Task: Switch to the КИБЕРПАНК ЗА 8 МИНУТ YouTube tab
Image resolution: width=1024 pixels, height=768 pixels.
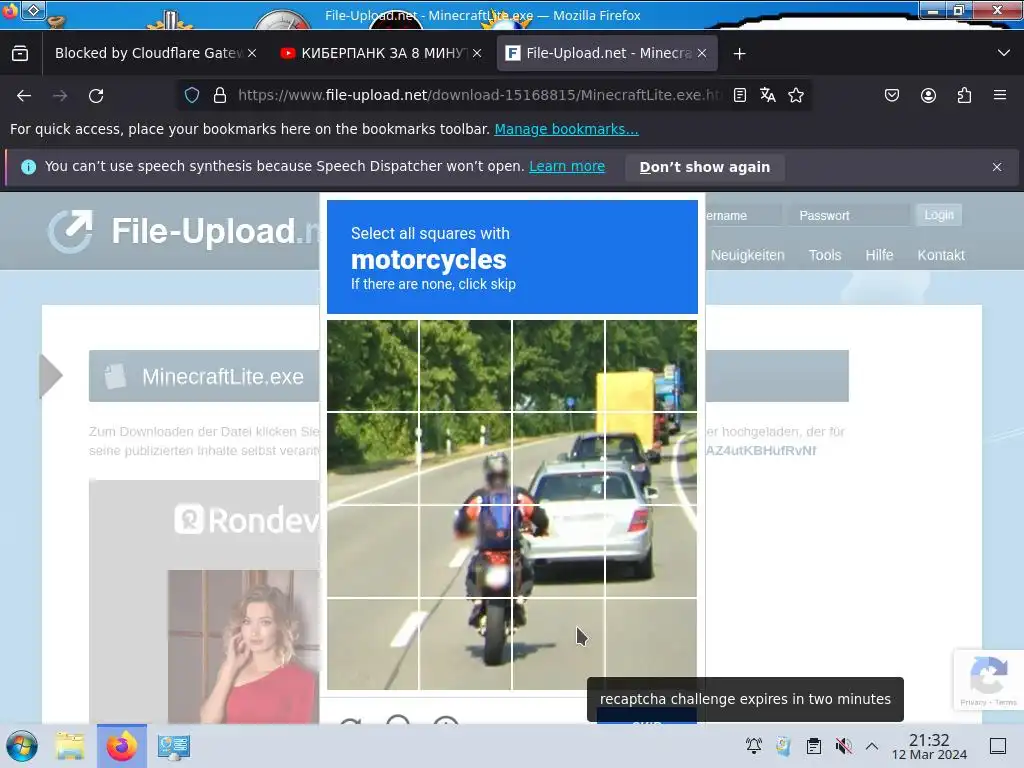Action: click(x=383, y=54)
